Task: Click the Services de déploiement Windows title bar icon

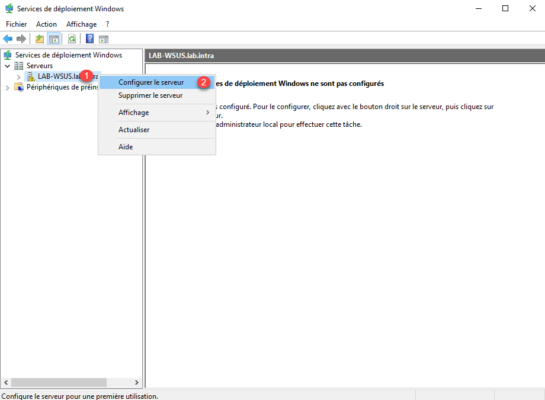Action: (x=9, y=8)
